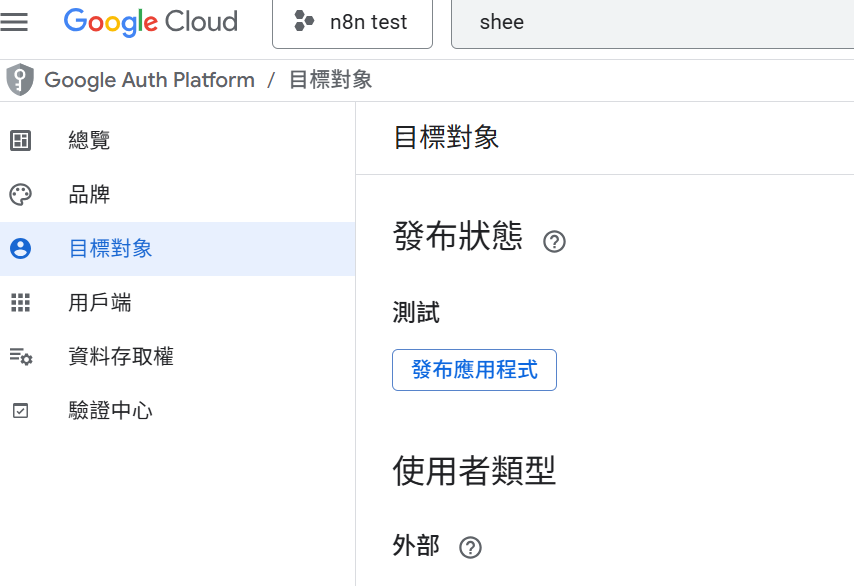Open 驗證中心 in the sidebar
854x586 pixels.
click(110, 411)
